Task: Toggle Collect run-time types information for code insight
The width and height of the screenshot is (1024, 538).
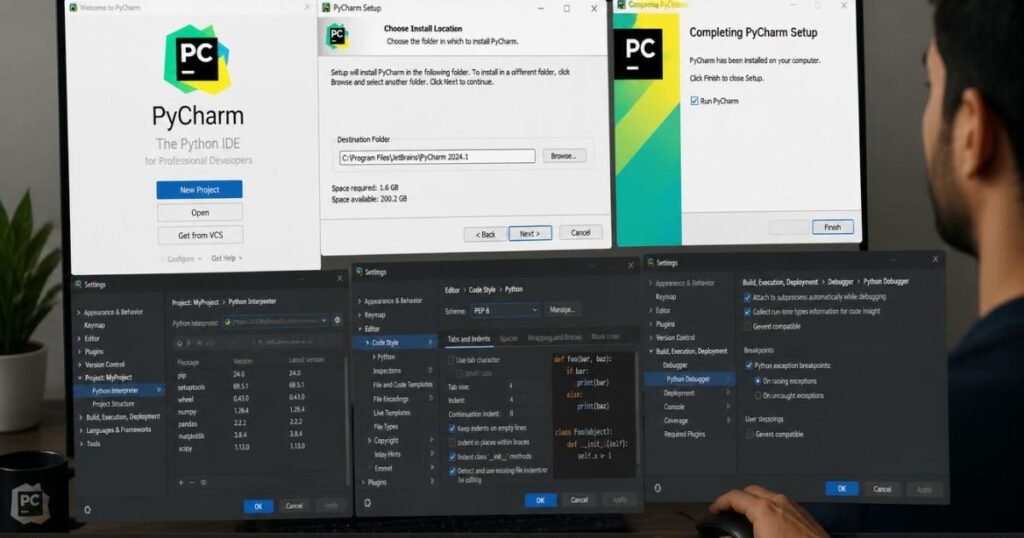Action: [747, 311]
